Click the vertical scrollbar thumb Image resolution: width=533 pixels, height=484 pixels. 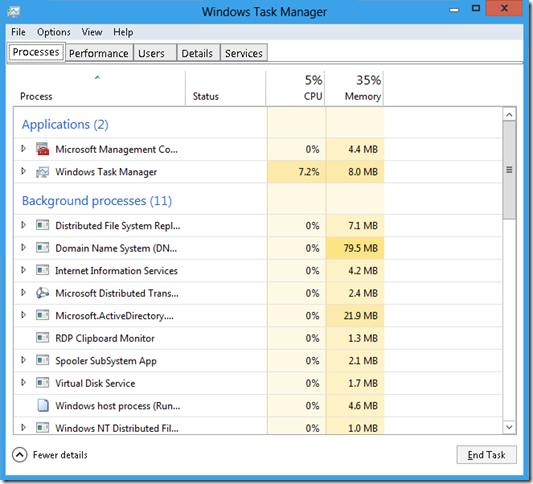[x=509, y=170]
